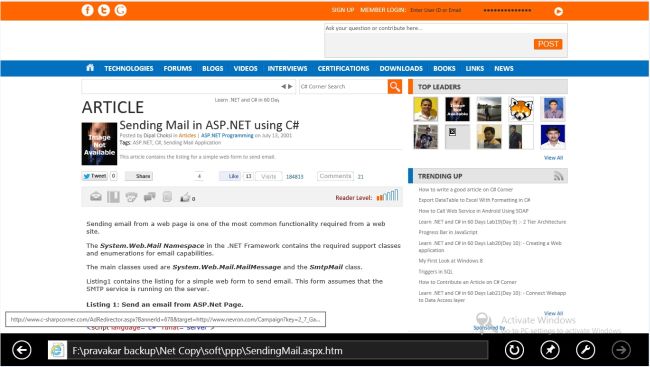650x367 pixels.
Task: Open the Articles link in byline
Action: [187, 136]
